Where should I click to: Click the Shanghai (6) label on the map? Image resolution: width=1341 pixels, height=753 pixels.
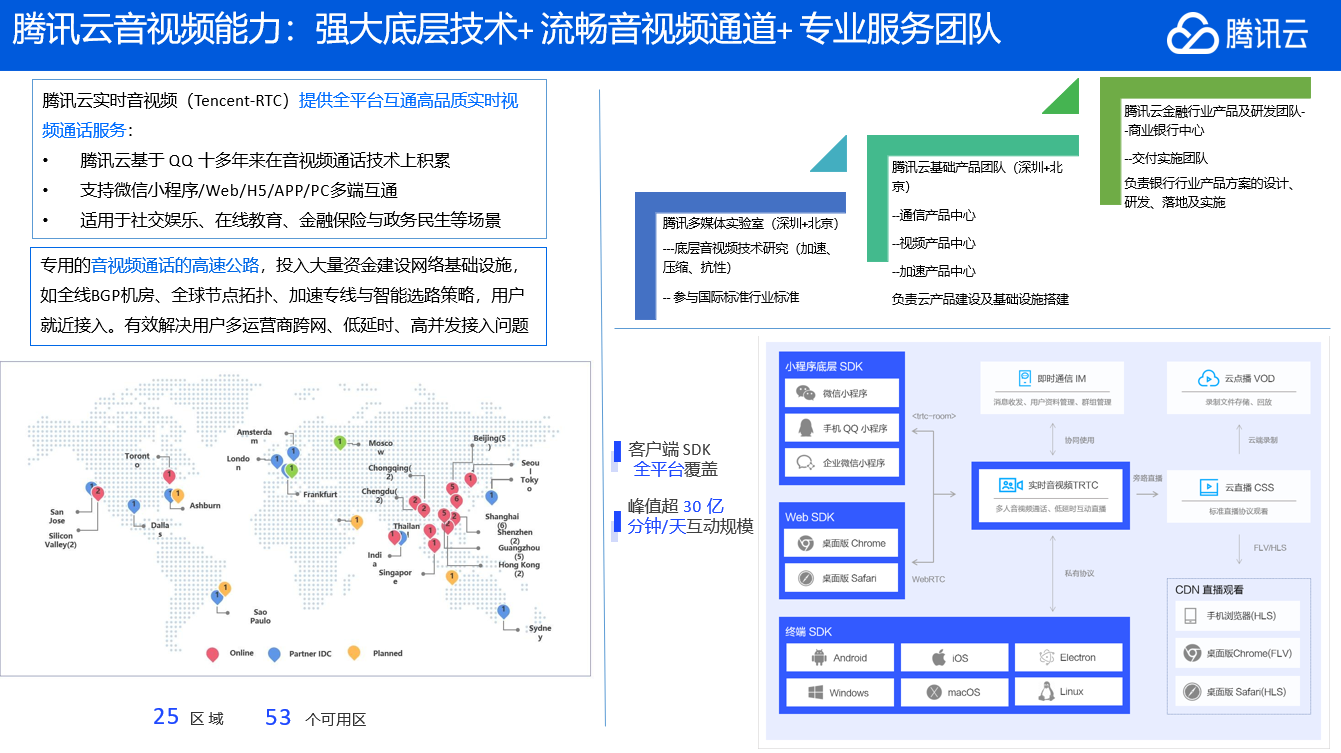502,520
